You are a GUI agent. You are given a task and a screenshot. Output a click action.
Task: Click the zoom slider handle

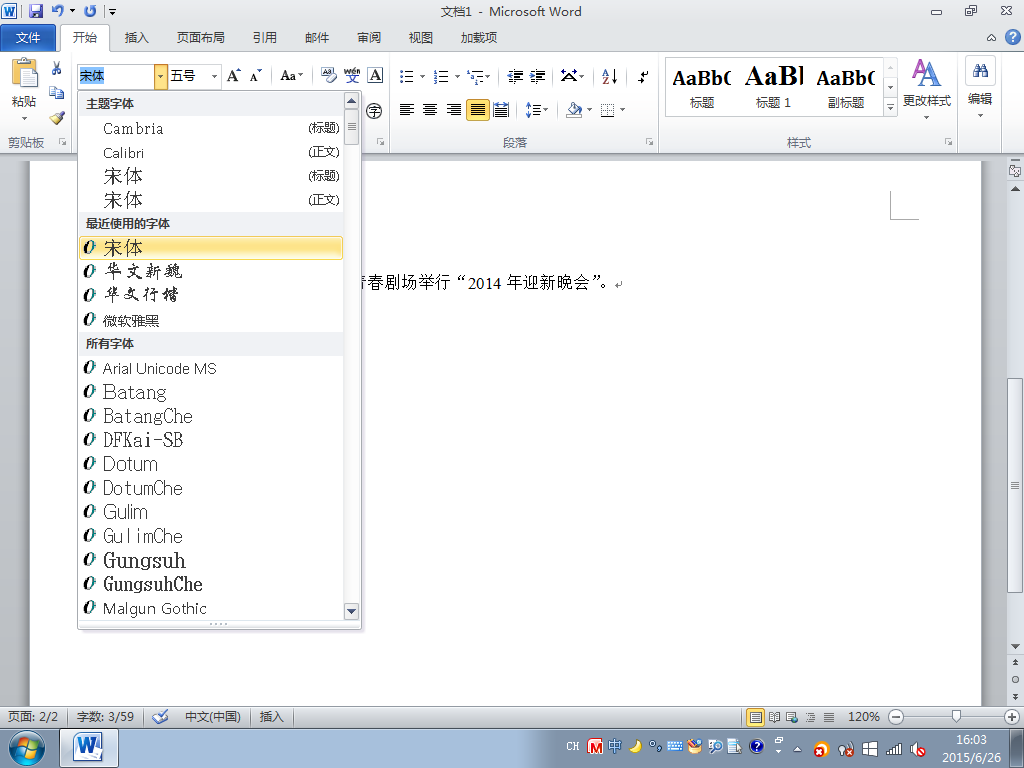tap(956, 716)
